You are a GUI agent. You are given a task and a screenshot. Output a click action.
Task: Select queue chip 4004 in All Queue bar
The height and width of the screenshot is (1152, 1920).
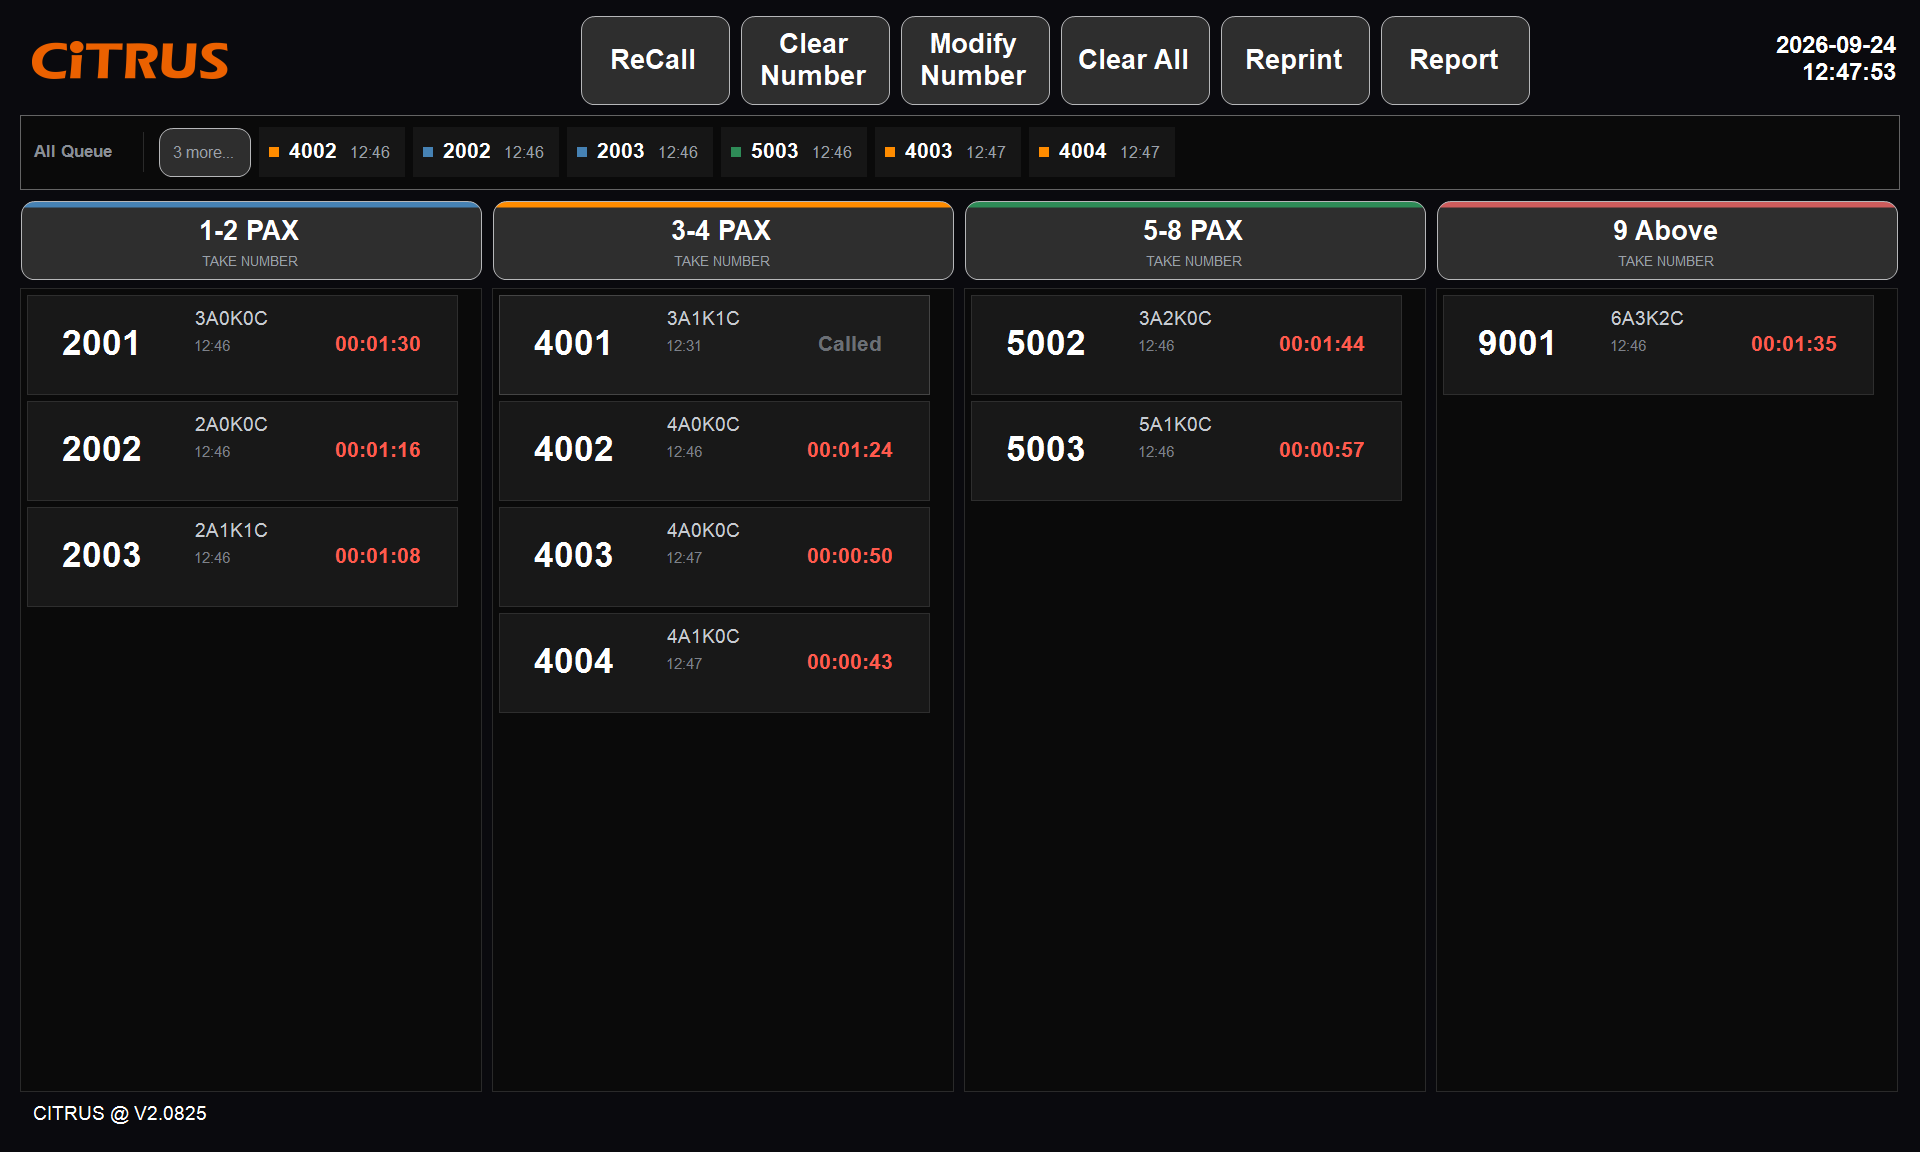1101,152
